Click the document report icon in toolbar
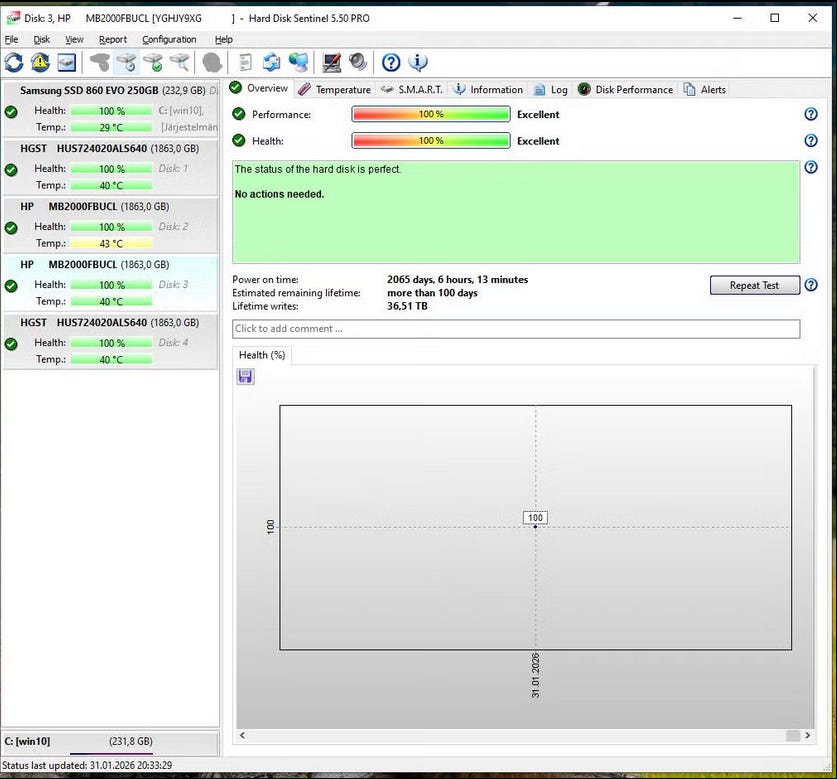 click(245, 63)
